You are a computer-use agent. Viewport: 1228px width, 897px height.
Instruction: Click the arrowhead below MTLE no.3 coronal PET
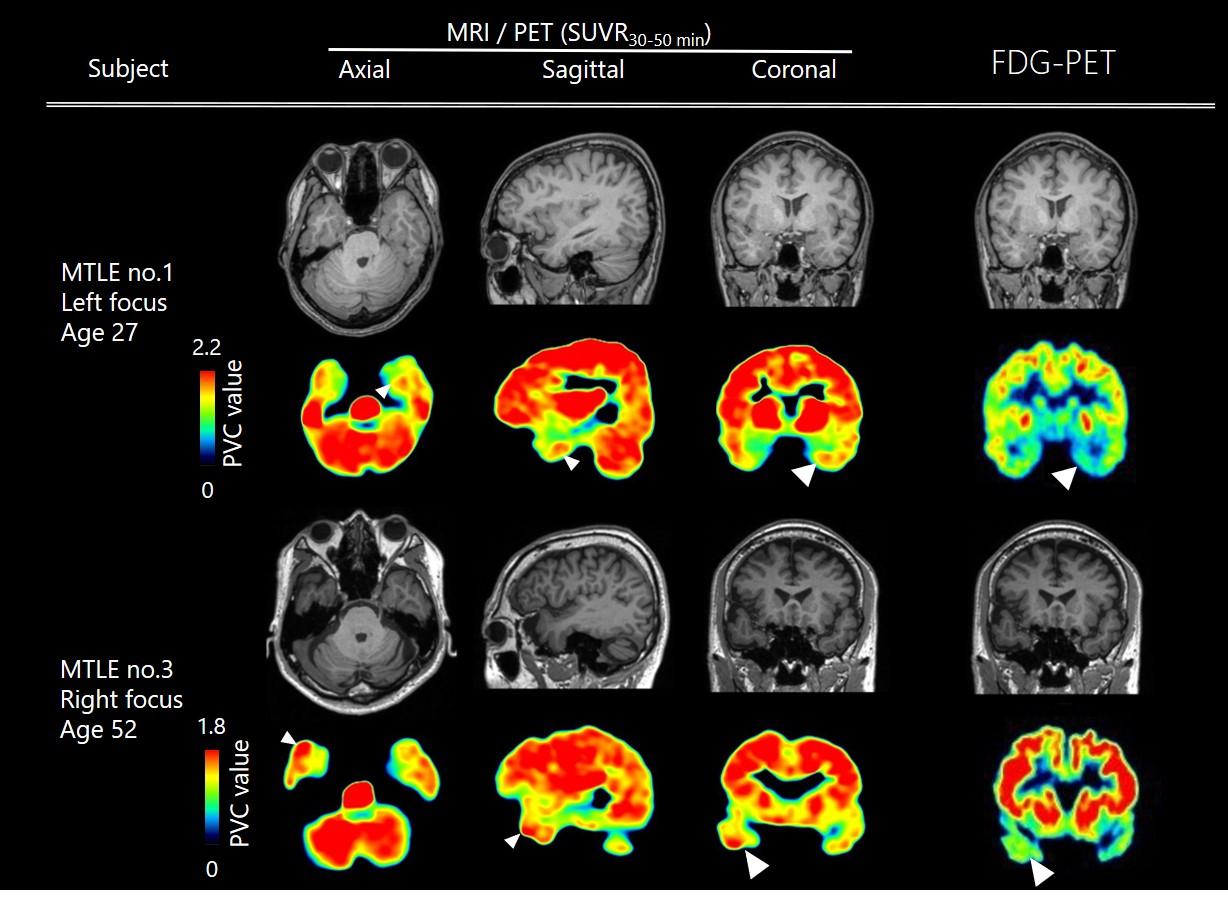click(x=757, y=866)
